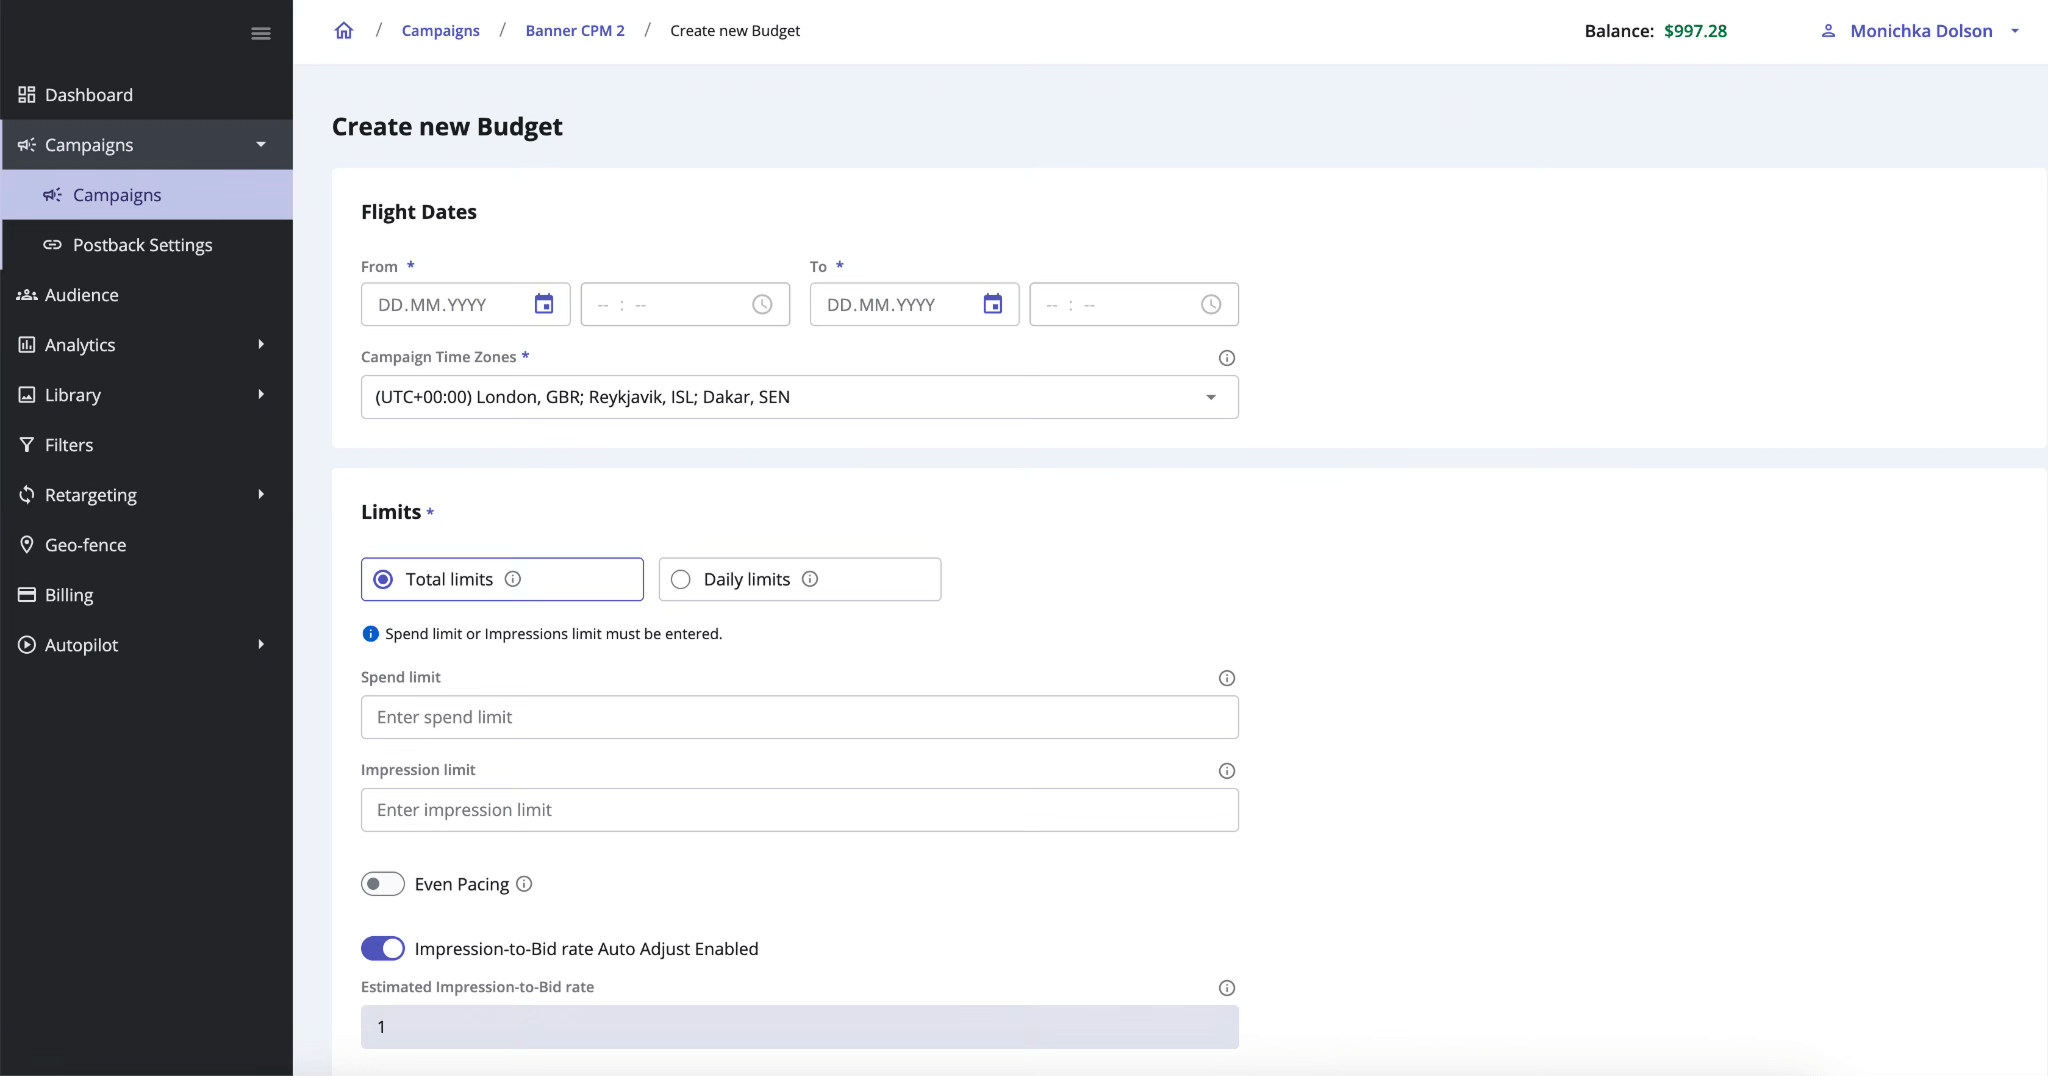This screenshot has width=2048, height=1076.
Task: Select Audience in the sidebar
Action: (x=82, y=295)
